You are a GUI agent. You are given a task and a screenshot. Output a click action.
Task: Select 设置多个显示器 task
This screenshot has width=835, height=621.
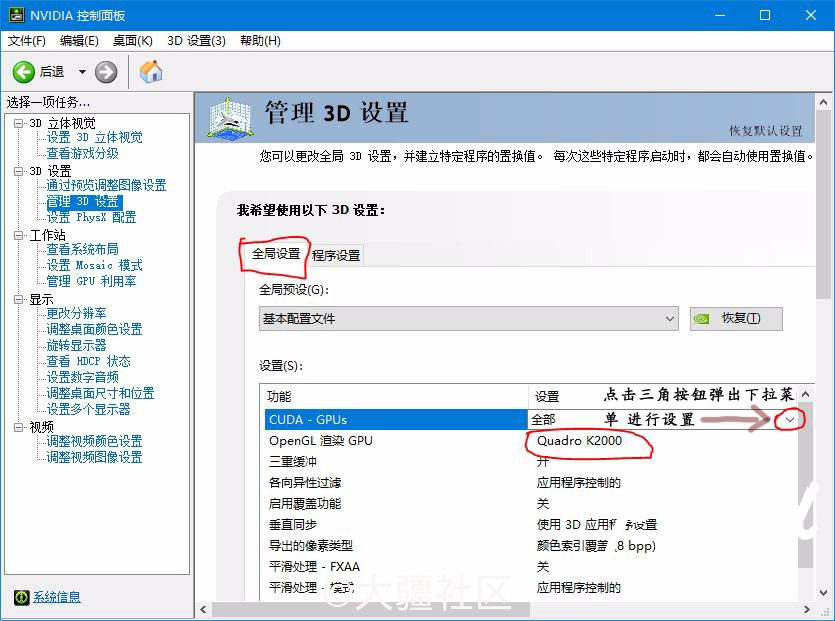click(88, 409)
